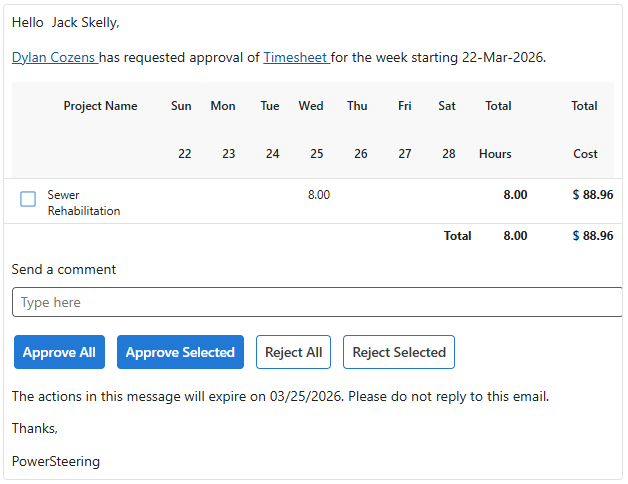Click the Mon column header
The width and height of the screenshot is (628, 484).
pos(223,106)
